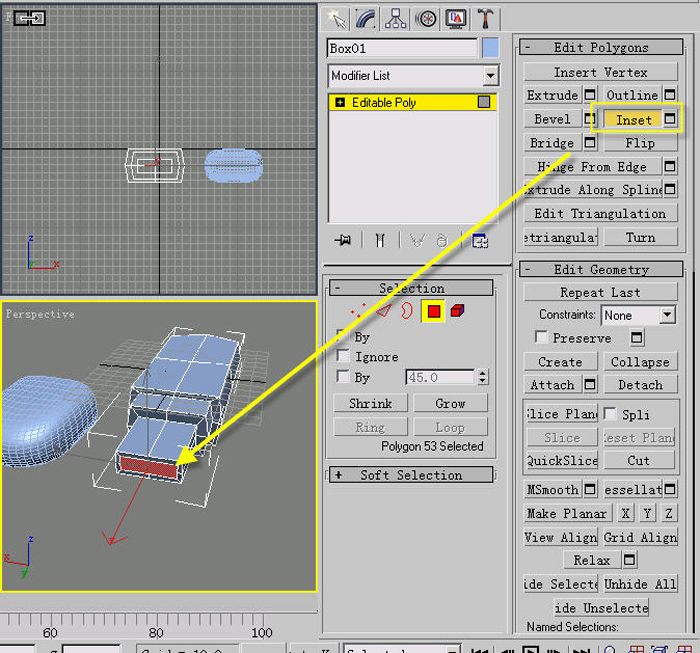Toggle Preserve UVs checkbox

(x=542, y=337)
